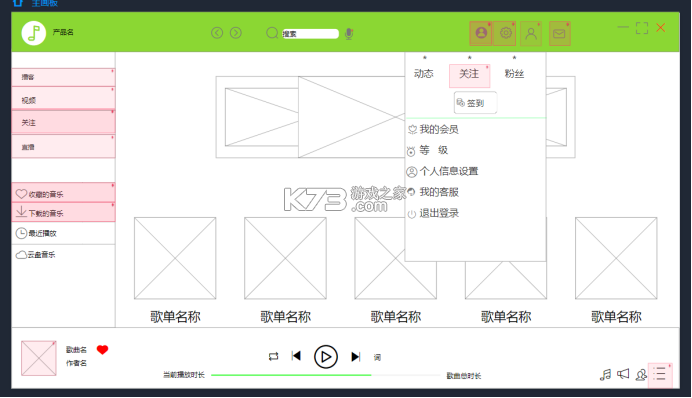
Task: Click the 歌曲名 song title text
Action: (76, 350)
